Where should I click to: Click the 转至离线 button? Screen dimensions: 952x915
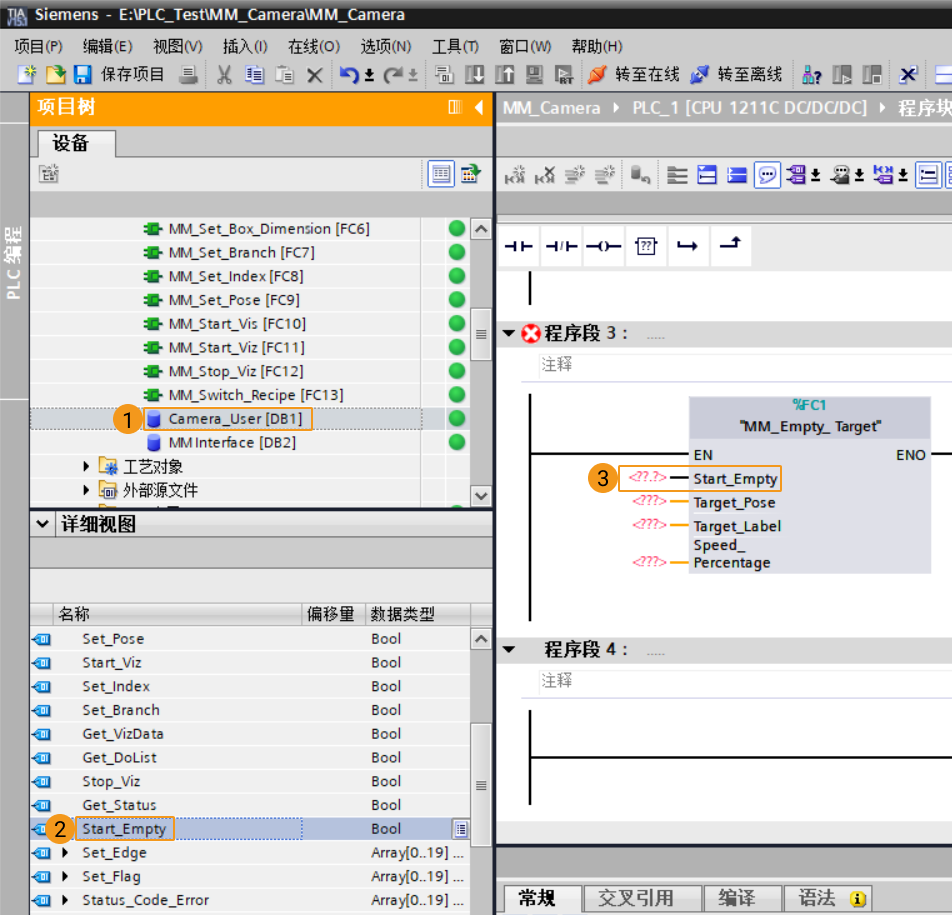pyautogui.click(x=736, y=75)
